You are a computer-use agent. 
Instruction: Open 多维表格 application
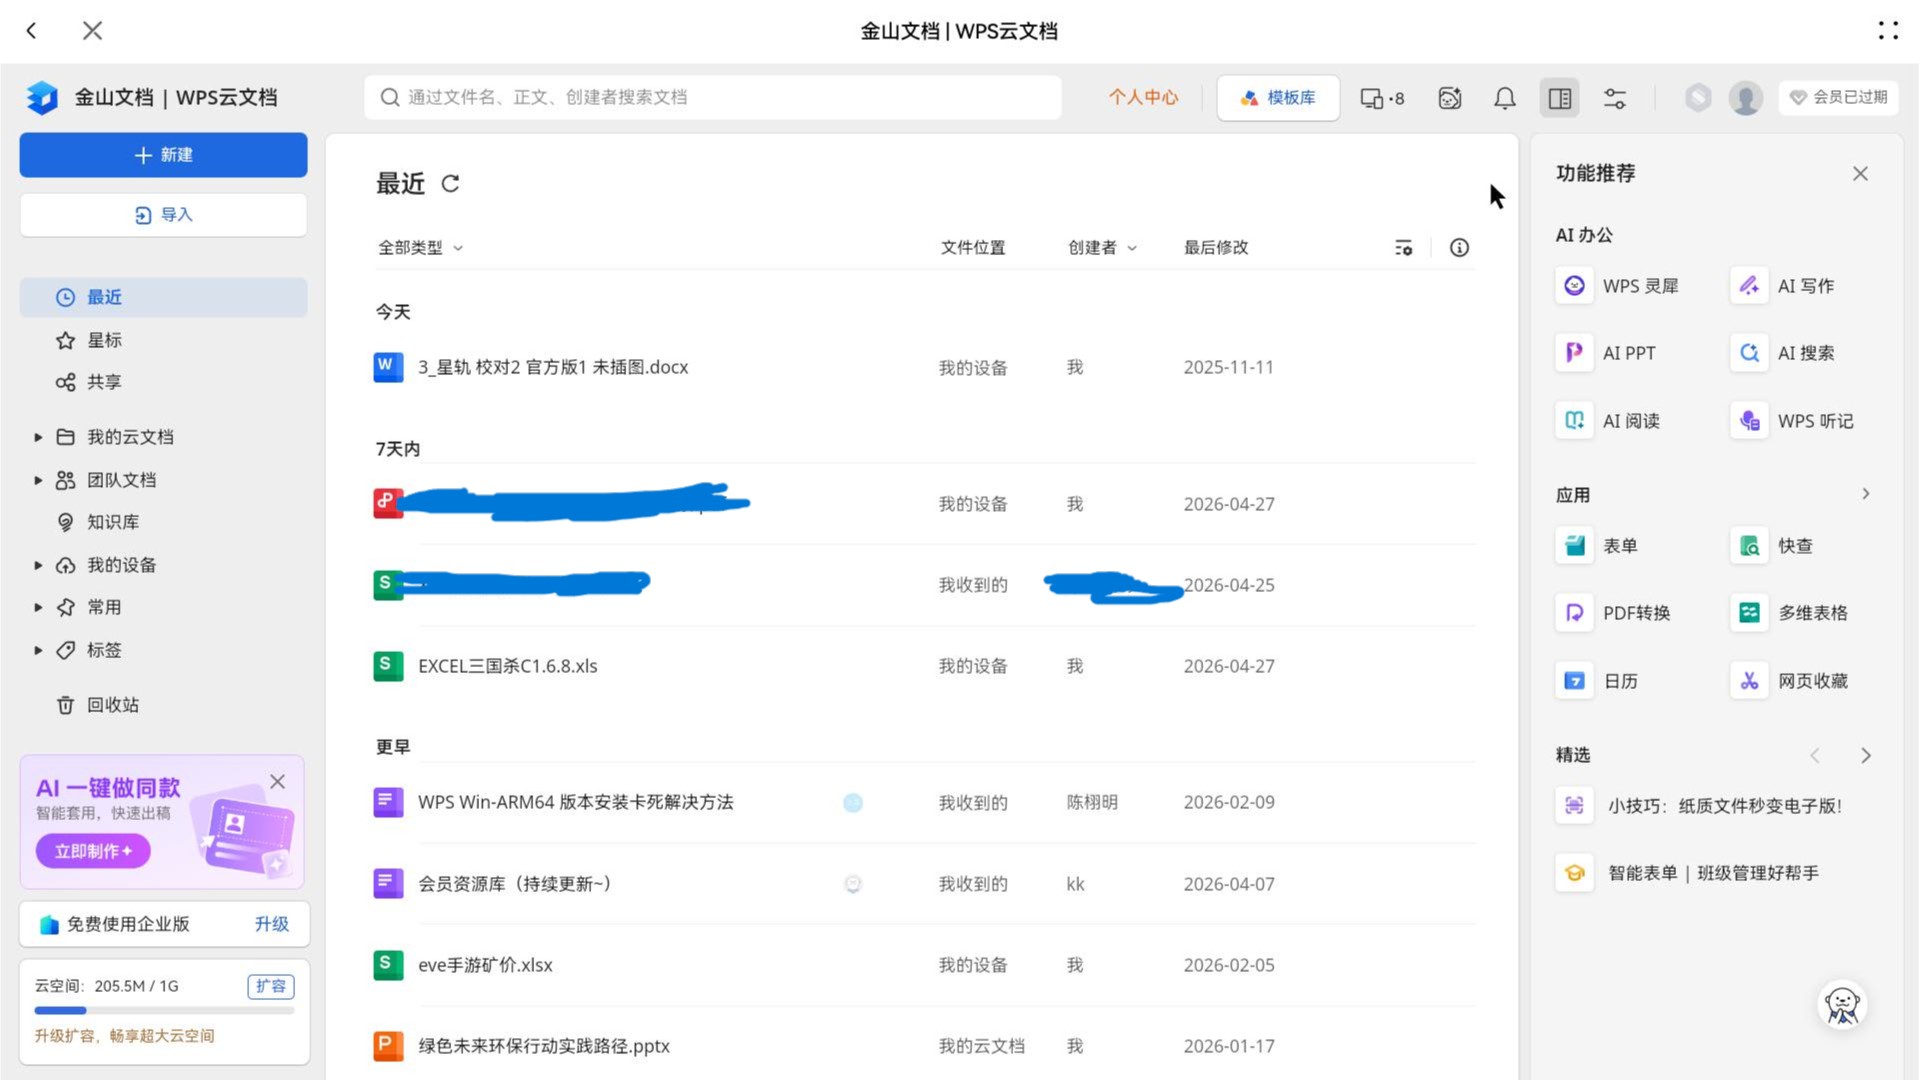(1790, 613)
